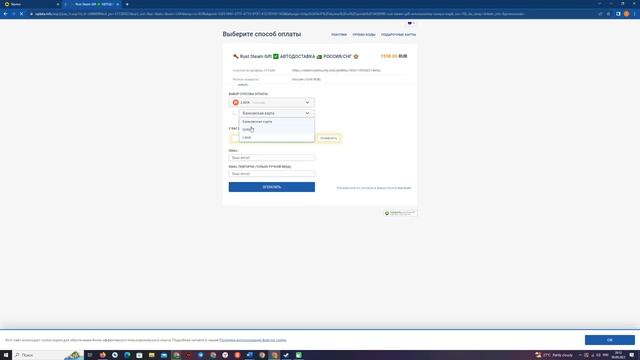This screenshot has height=360, width=640.
Task: Open the browser side panel icon
Action: tap(618, 14)
